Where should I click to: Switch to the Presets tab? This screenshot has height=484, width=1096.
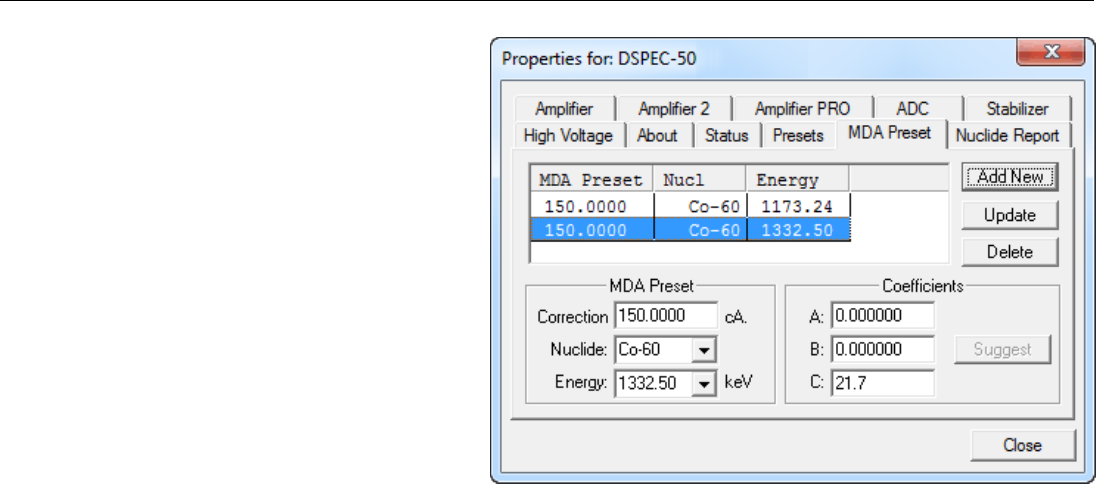point(798,135)
